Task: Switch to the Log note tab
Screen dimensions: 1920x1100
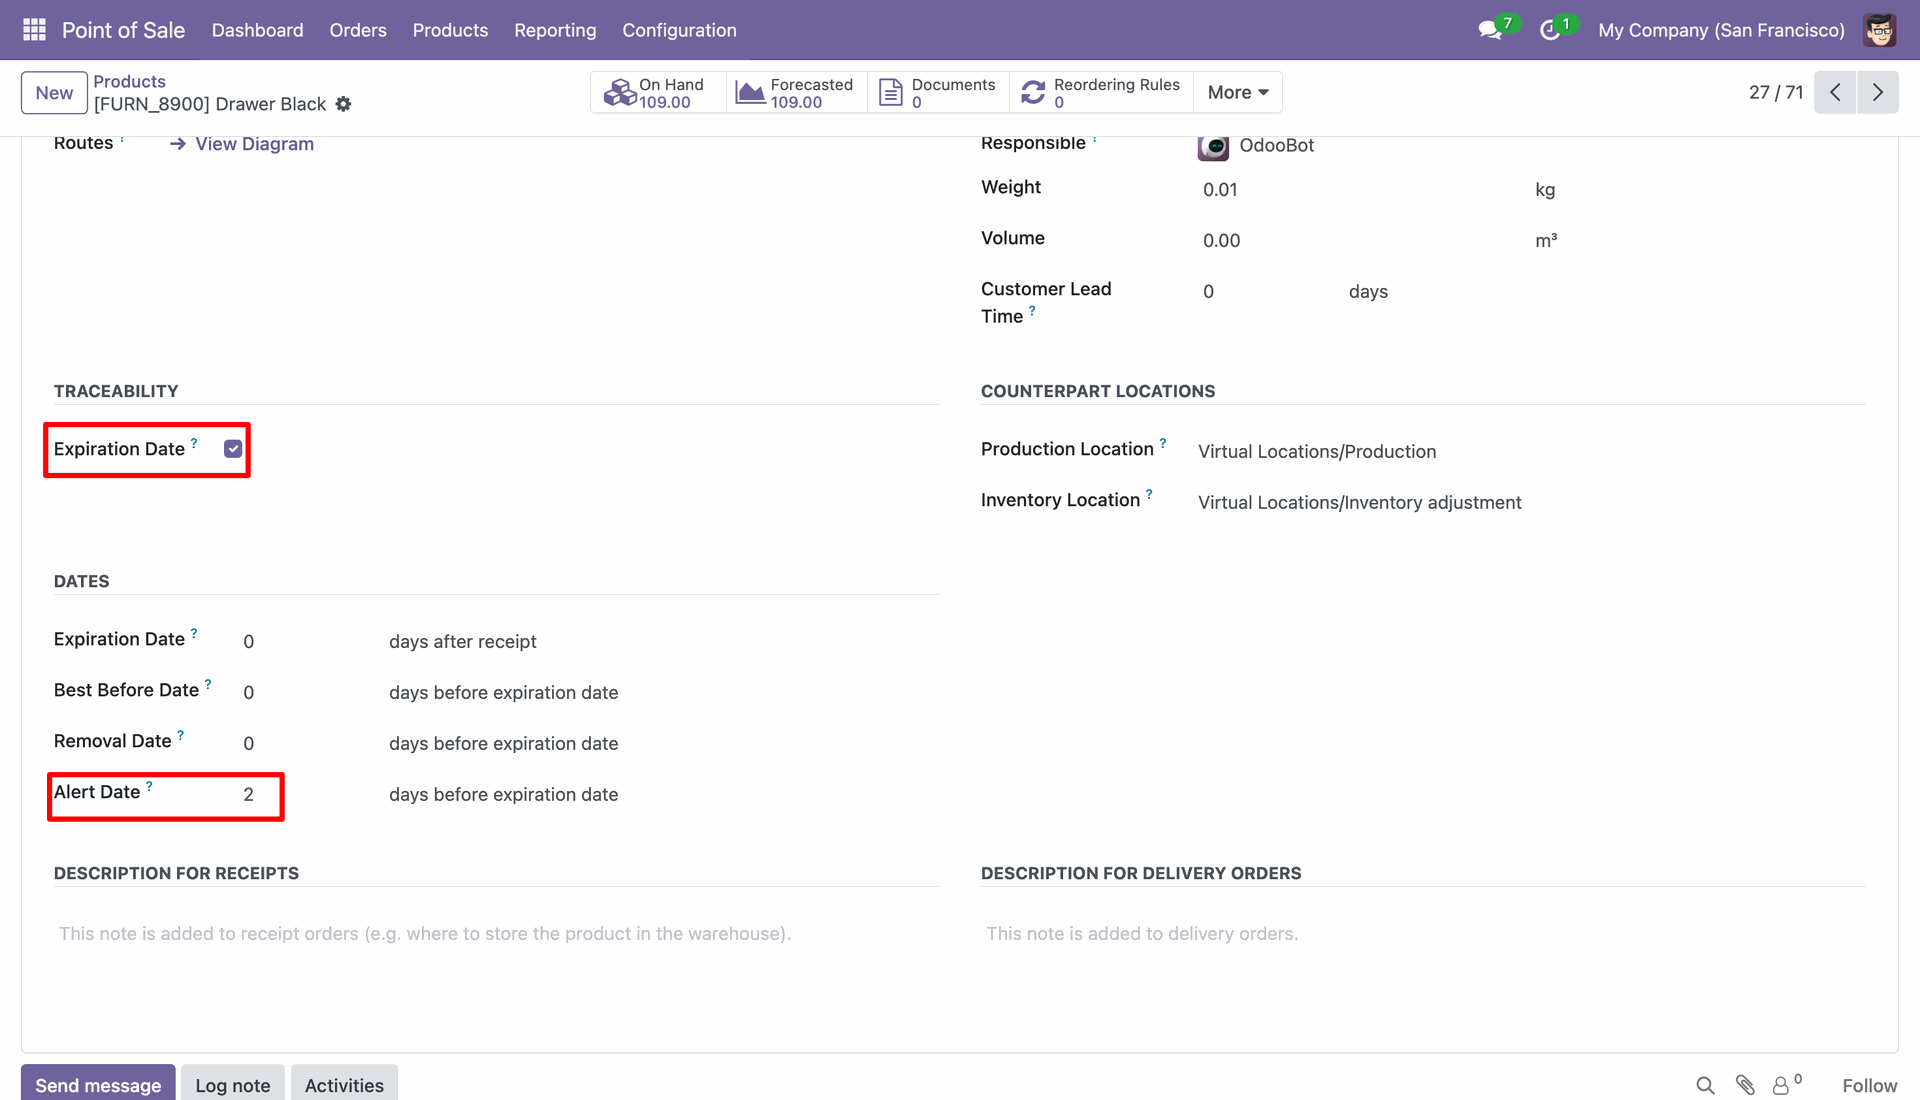Action: [x=232, y=1085]
